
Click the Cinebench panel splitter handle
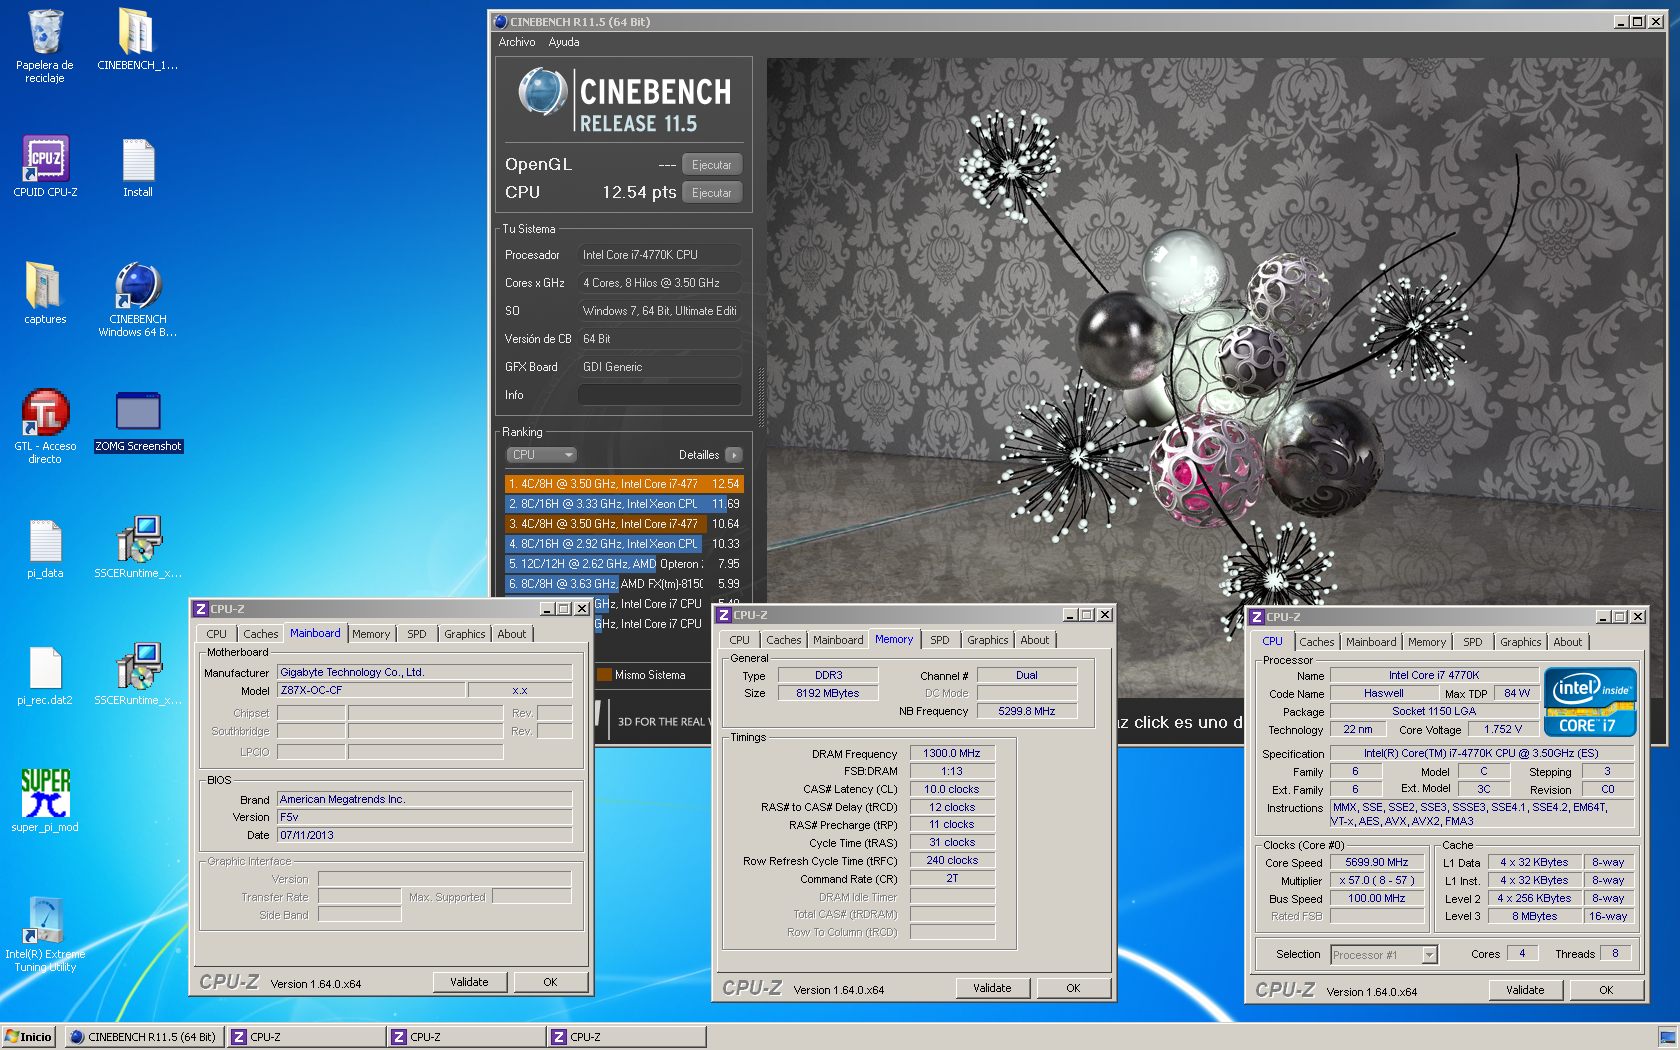[x=761, y=398]
